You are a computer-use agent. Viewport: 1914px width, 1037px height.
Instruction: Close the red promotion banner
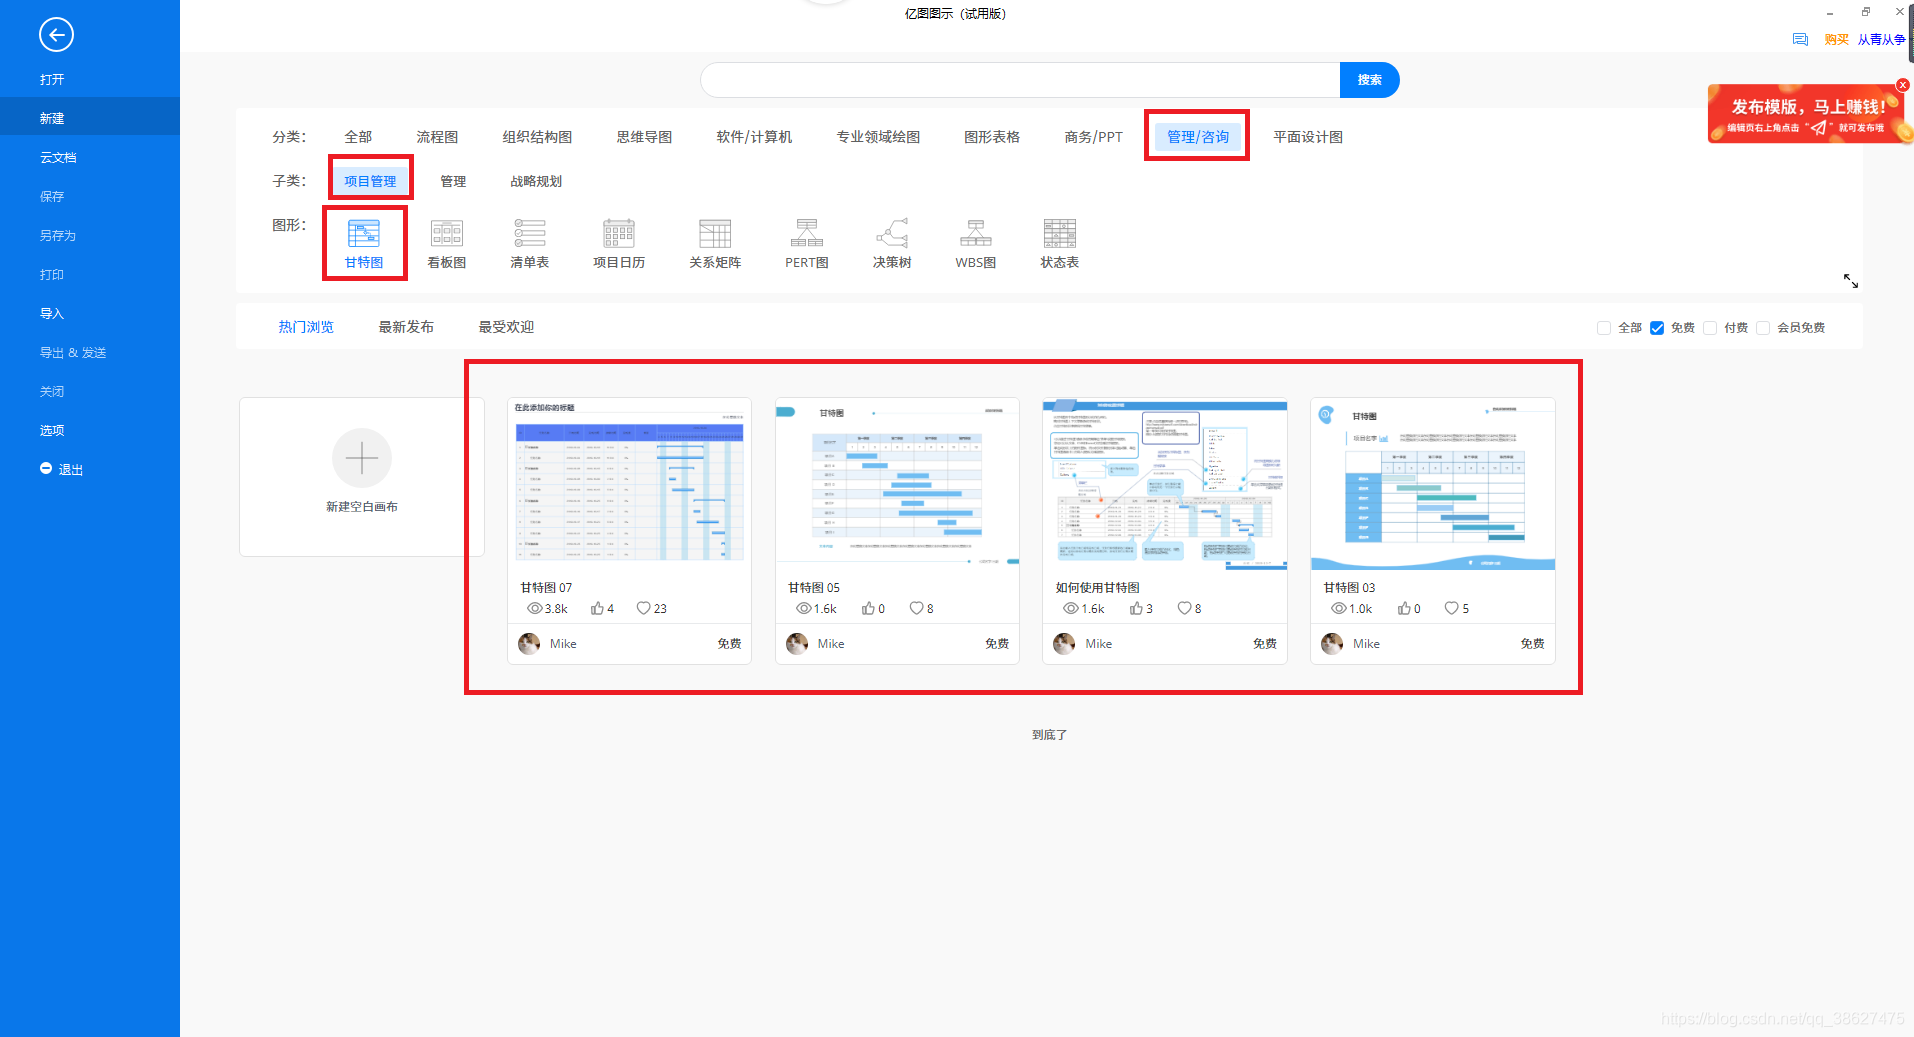point(1903,85)
